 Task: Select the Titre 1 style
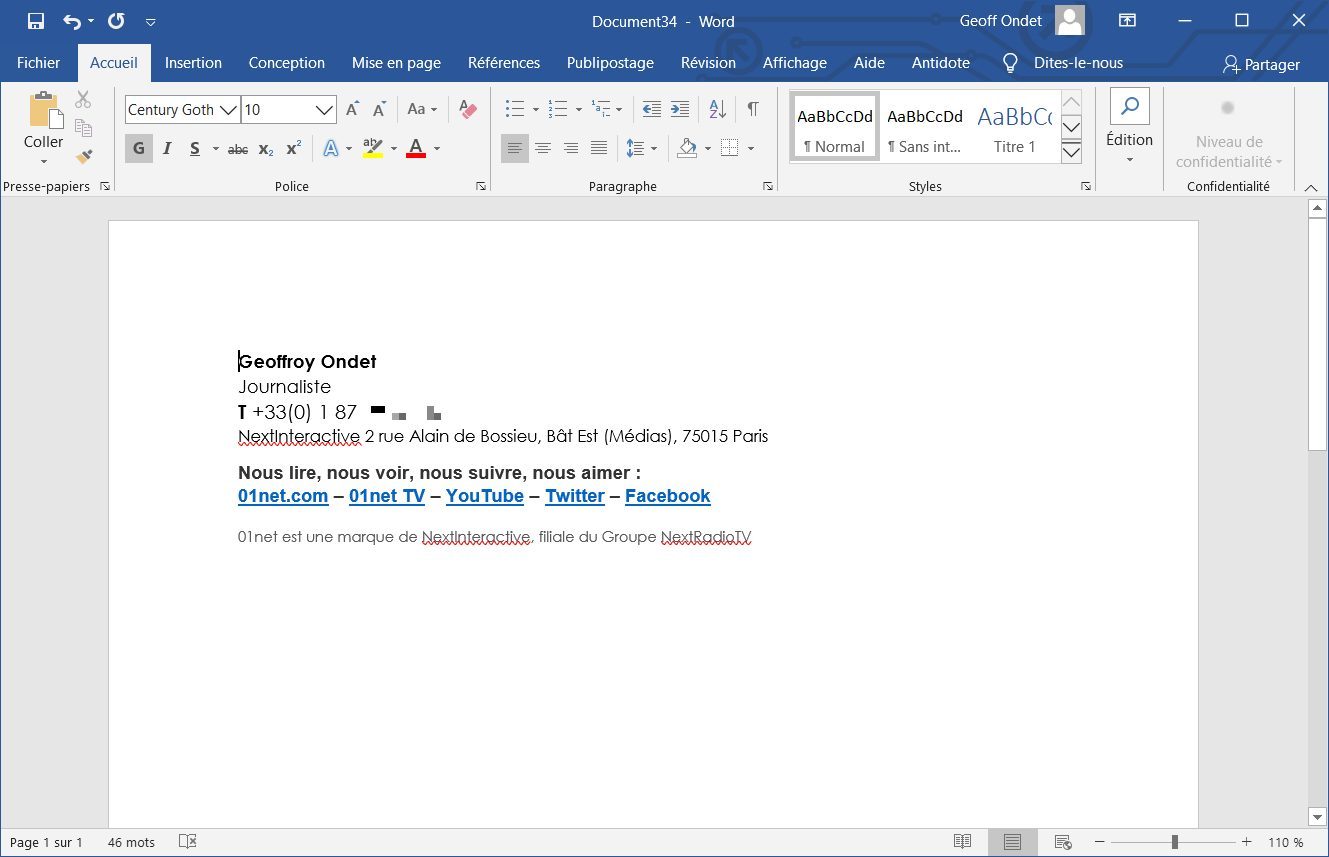pos(1014,126)
